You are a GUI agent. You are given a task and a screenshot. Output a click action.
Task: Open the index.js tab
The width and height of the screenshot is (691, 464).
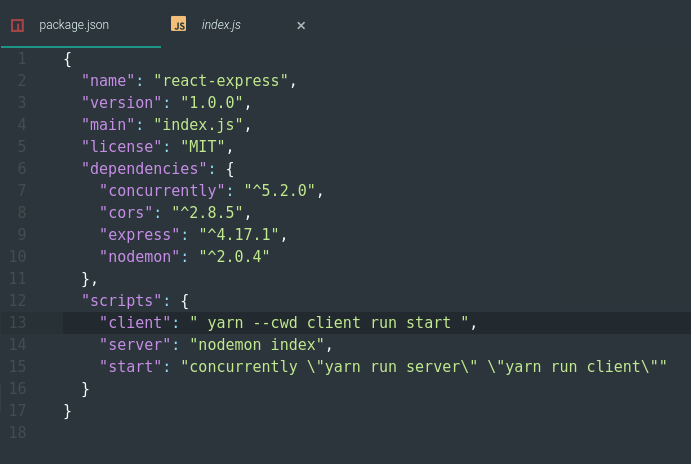click(x=221, y=25)
